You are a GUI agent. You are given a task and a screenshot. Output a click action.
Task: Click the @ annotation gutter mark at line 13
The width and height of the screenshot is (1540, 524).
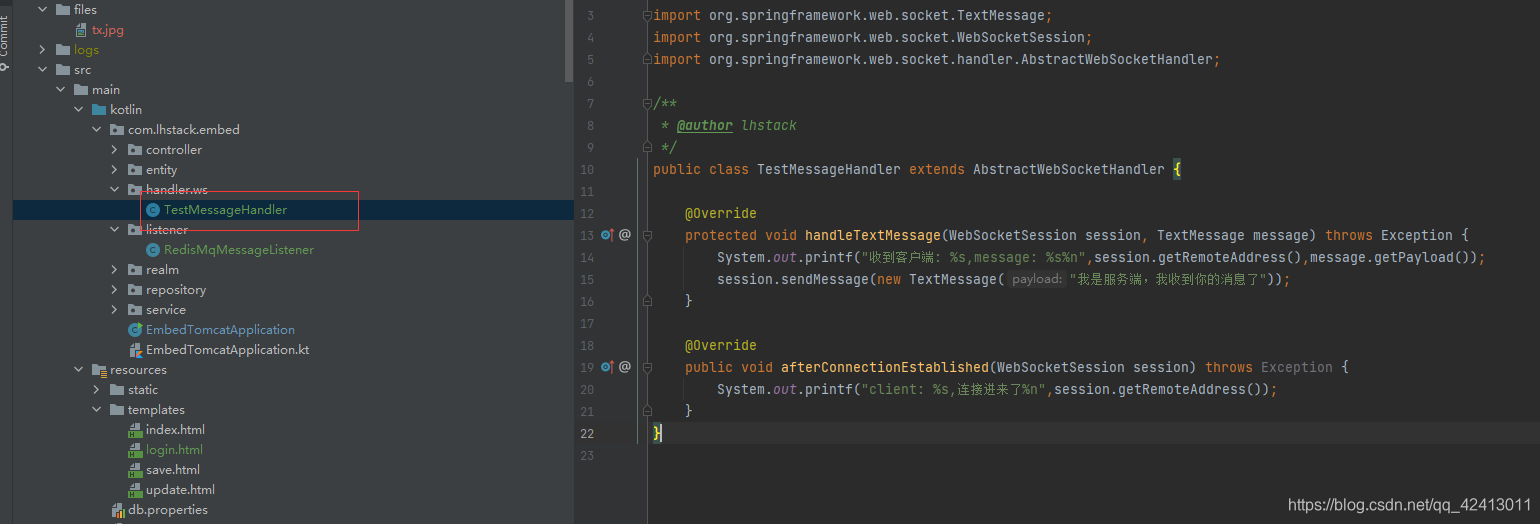click(x=625, y=235)
